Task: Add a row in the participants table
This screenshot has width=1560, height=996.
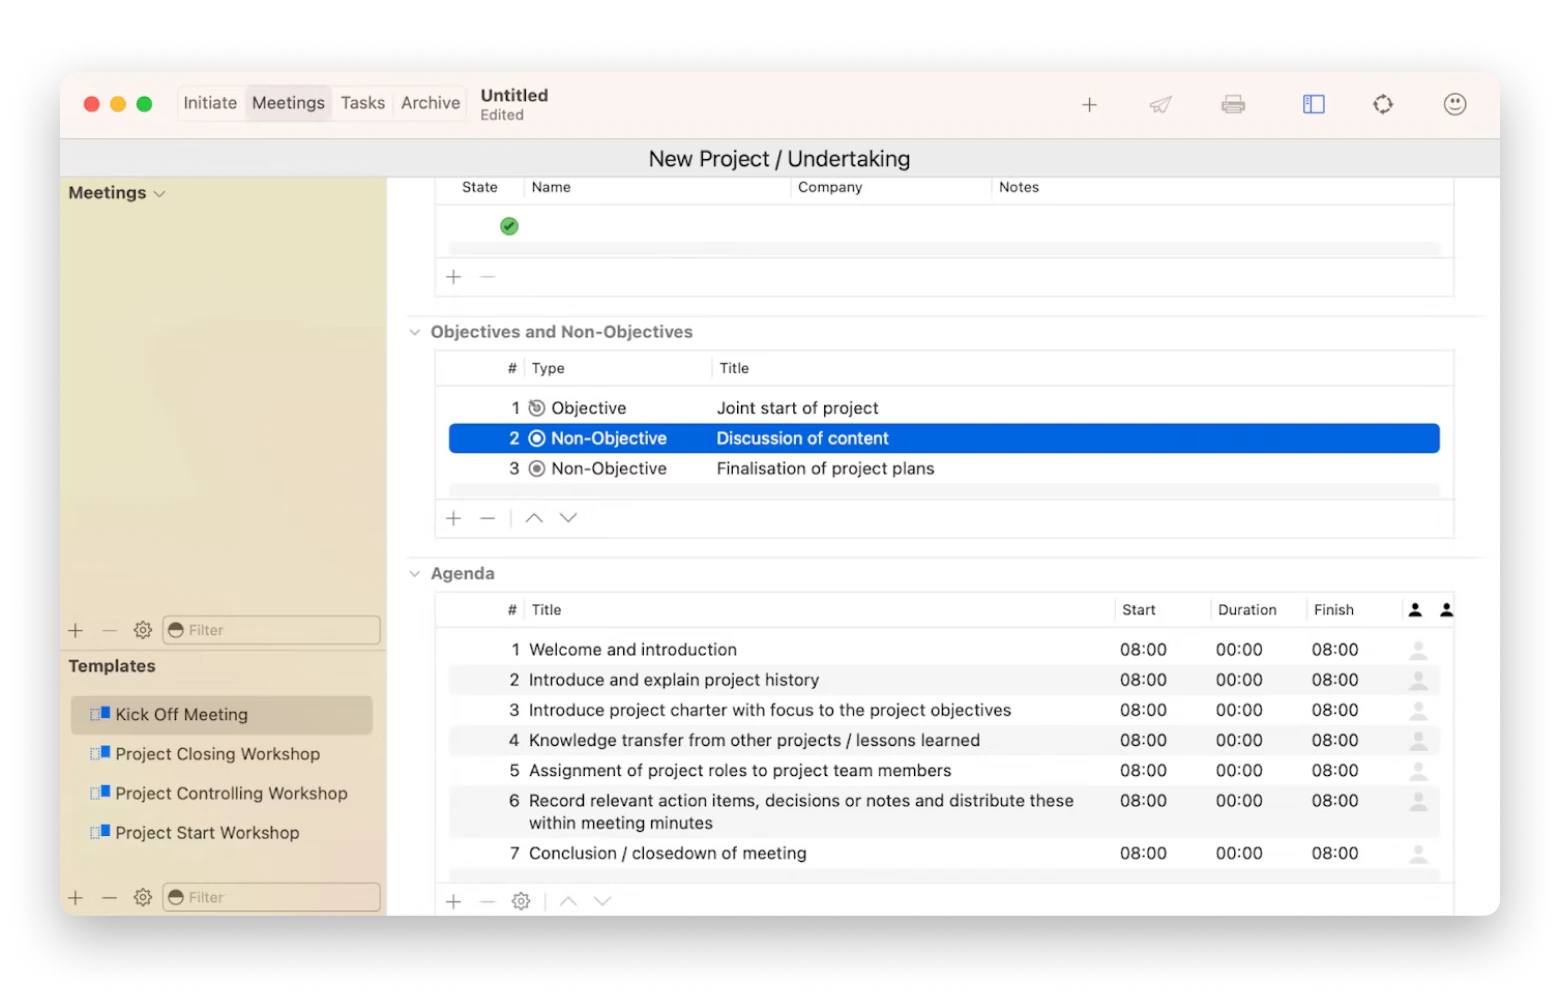Action: [x=453, y=277]
